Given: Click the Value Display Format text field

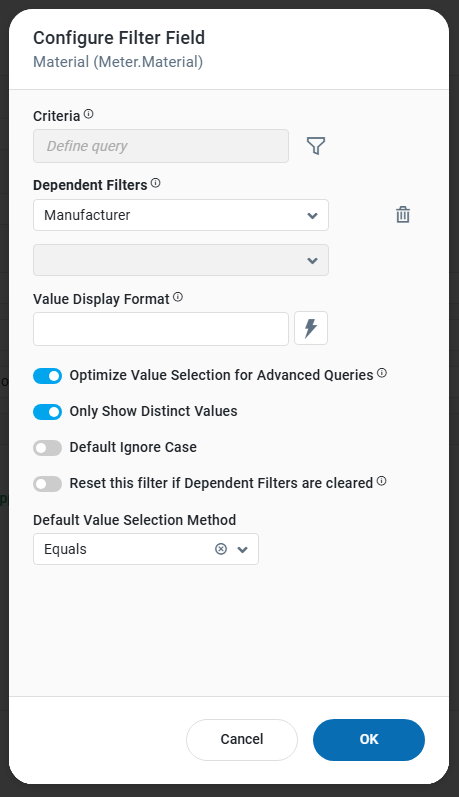Looking at the screenshot, I should pos(161,329).
